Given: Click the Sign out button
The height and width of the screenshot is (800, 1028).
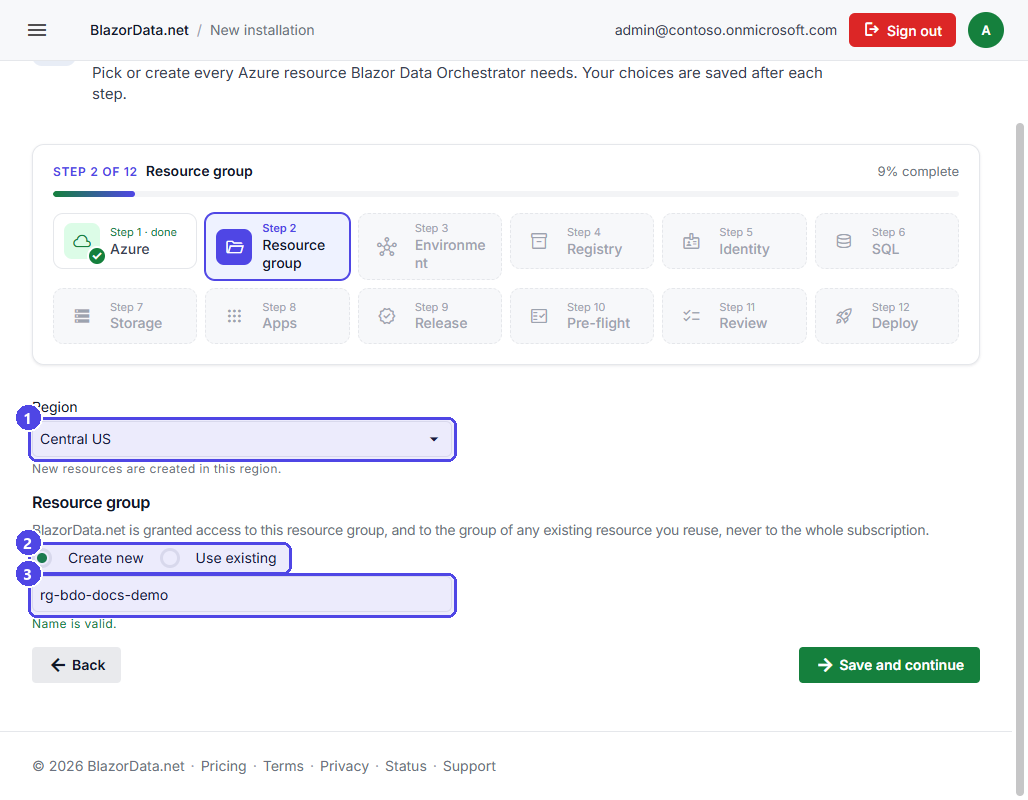Looking at the screenshot, I should (902, 30).
